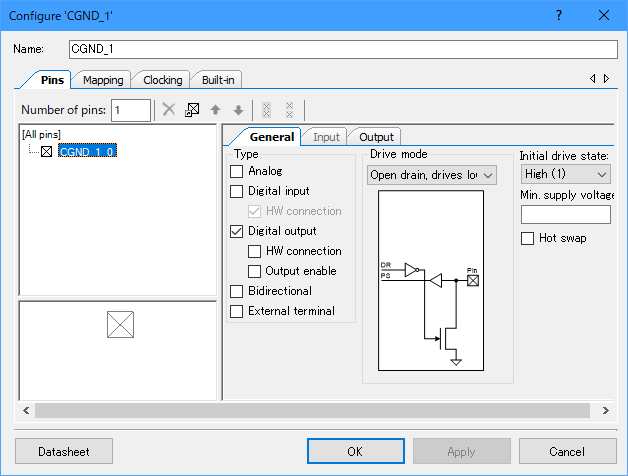628x476 pixels.
Task: Check the Bidirectional option
Action: tap(237, 291)
